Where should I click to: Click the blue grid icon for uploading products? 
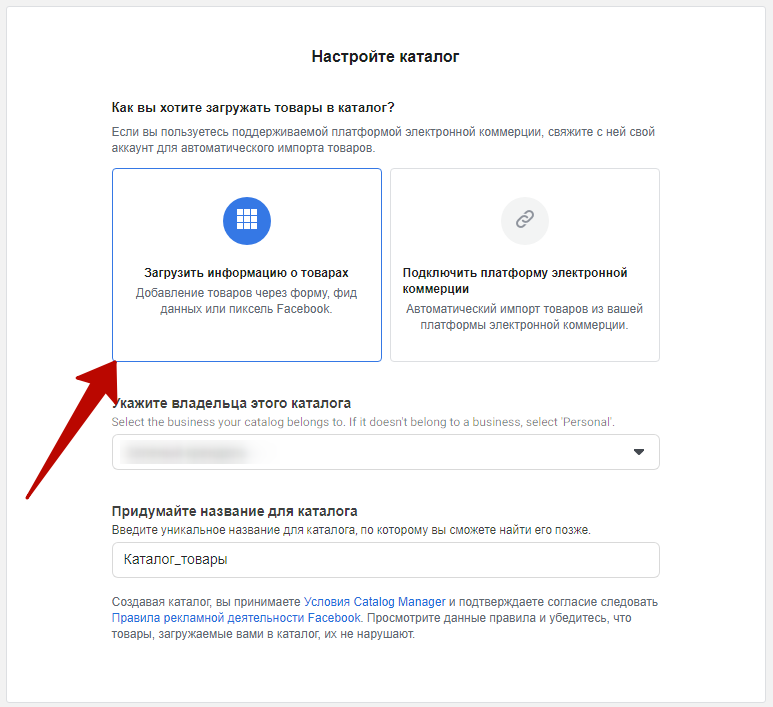(246, 220)
